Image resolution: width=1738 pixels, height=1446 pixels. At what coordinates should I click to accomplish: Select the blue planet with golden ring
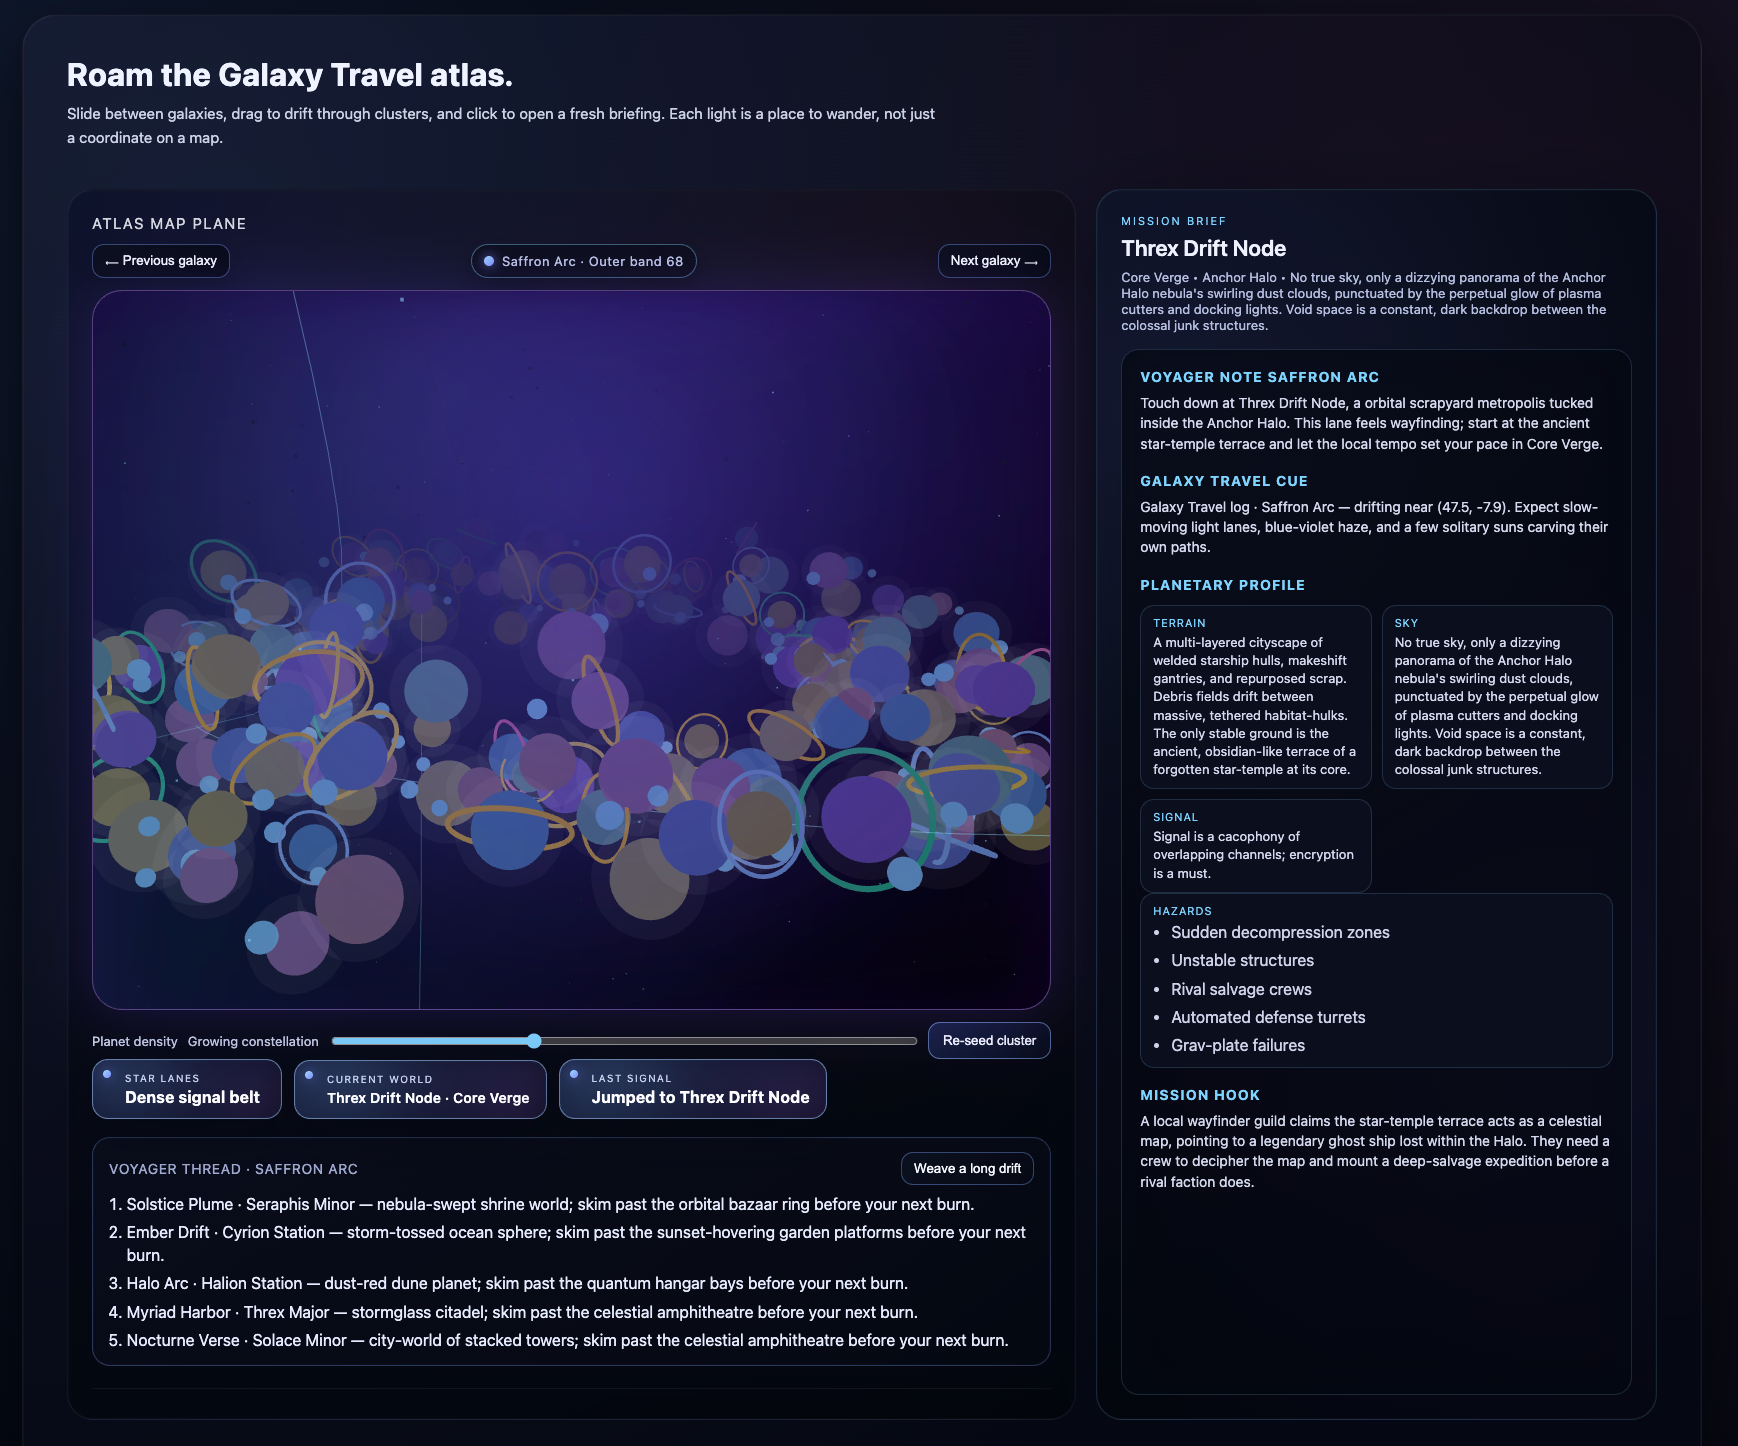[x=509, y=829]
